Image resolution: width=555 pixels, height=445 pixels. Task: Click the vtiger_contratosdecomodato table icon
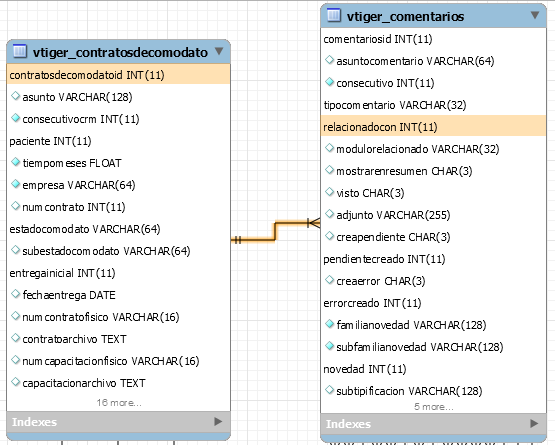pos(20,51)
